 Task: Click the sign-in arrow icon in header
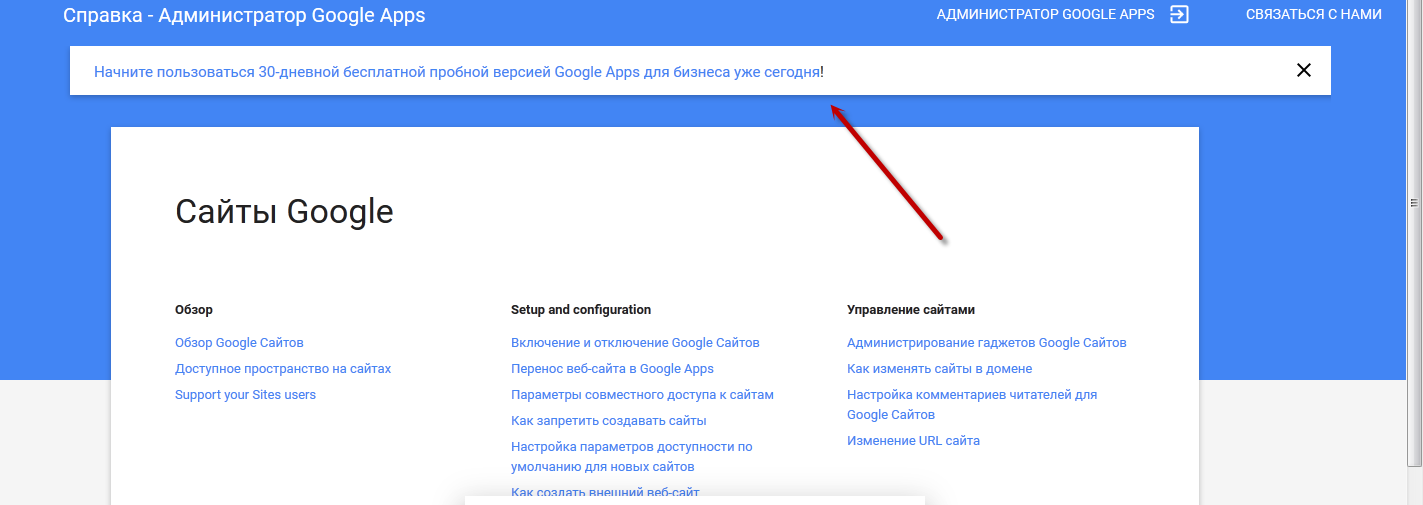(x=1179, y=15)
